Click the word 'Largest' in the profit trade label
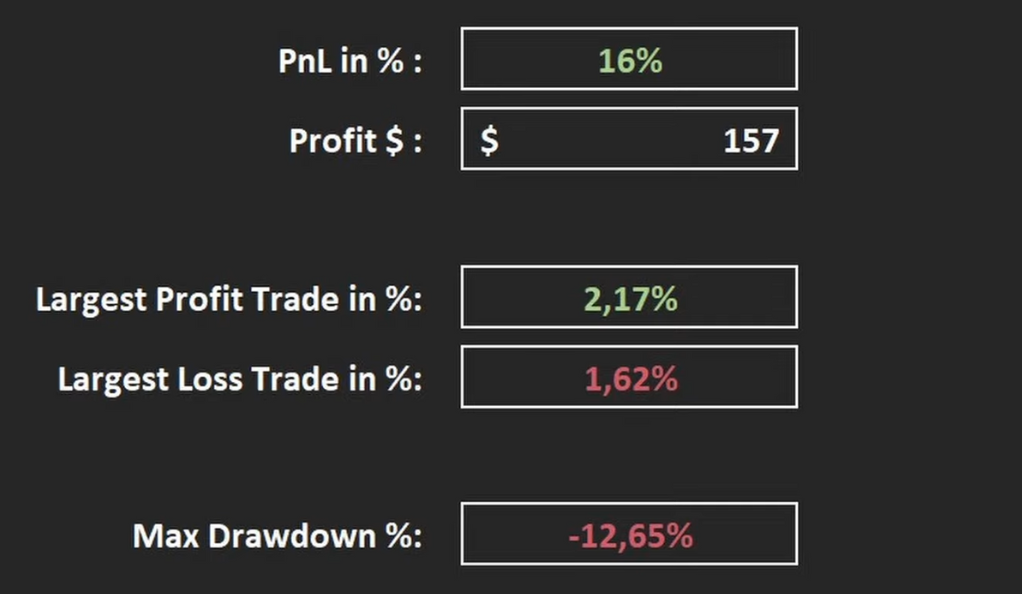The image size is (1022, 594). click(x=91, y=301)
